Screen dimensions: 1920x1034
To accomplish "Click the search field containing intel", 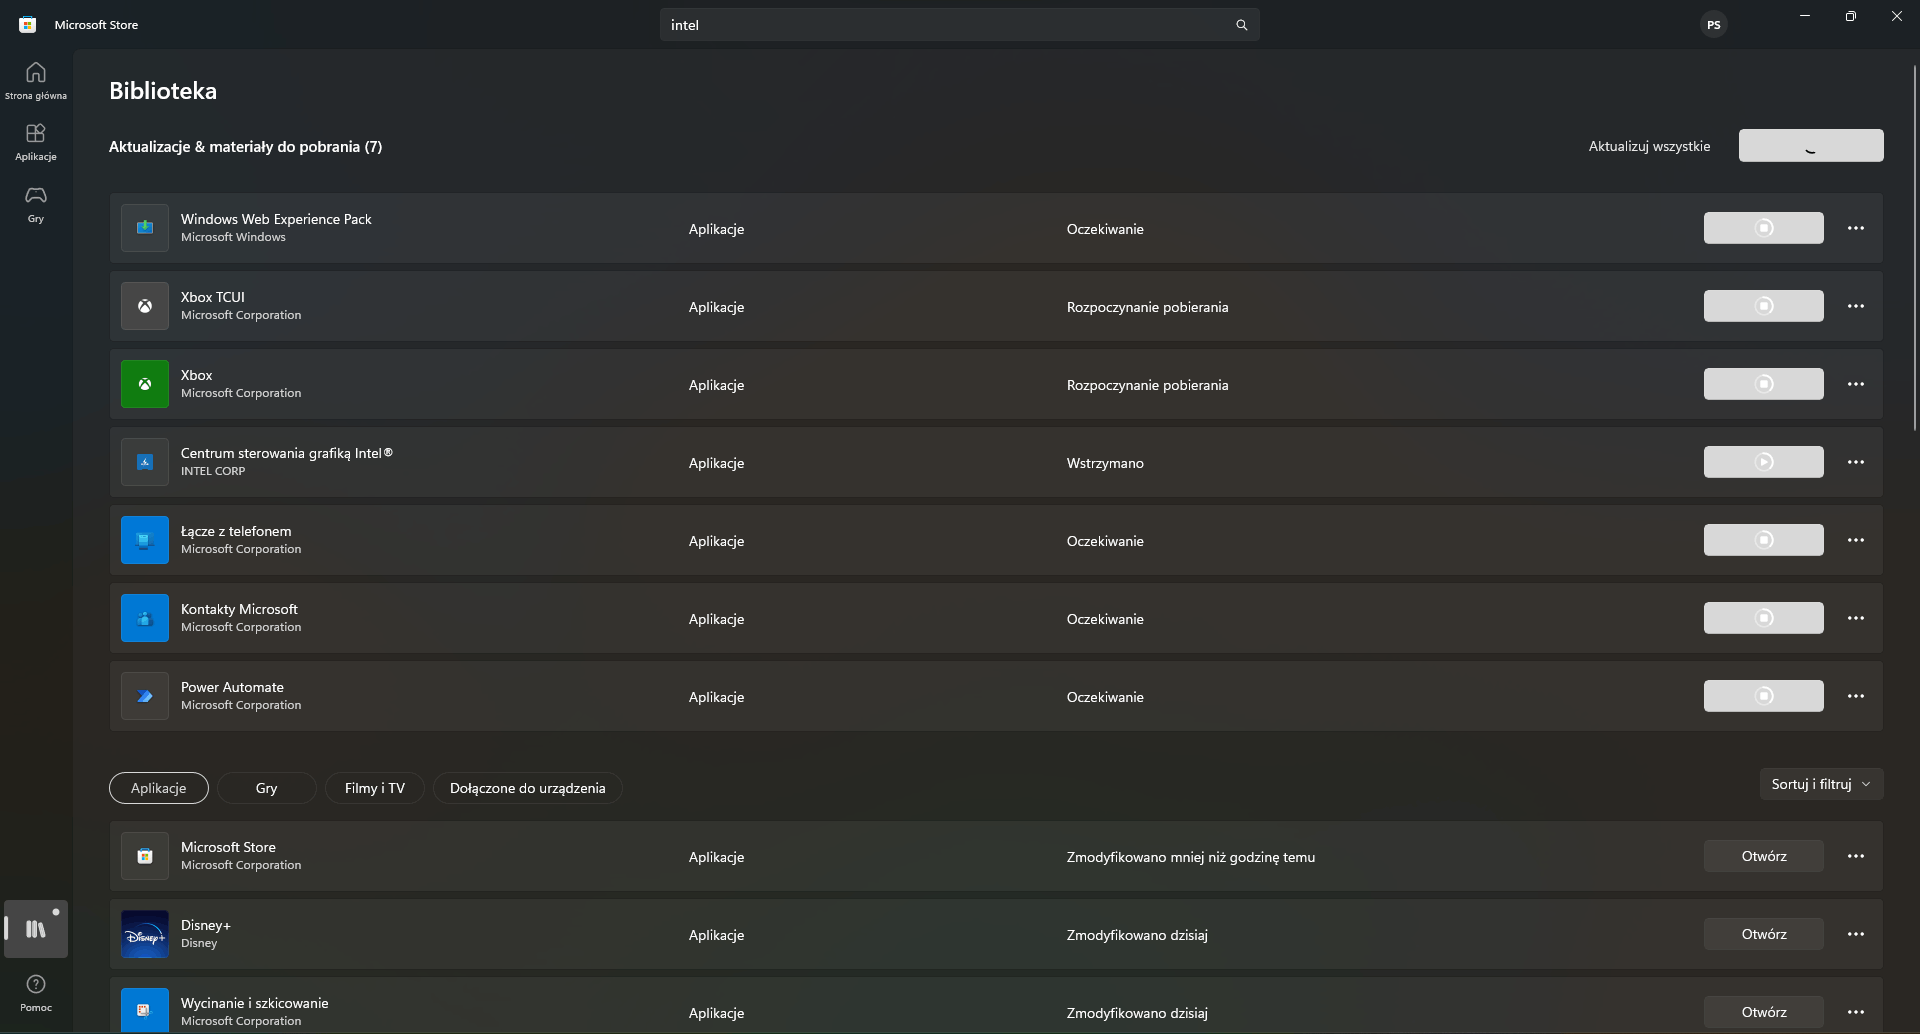I will pos(959,25).
